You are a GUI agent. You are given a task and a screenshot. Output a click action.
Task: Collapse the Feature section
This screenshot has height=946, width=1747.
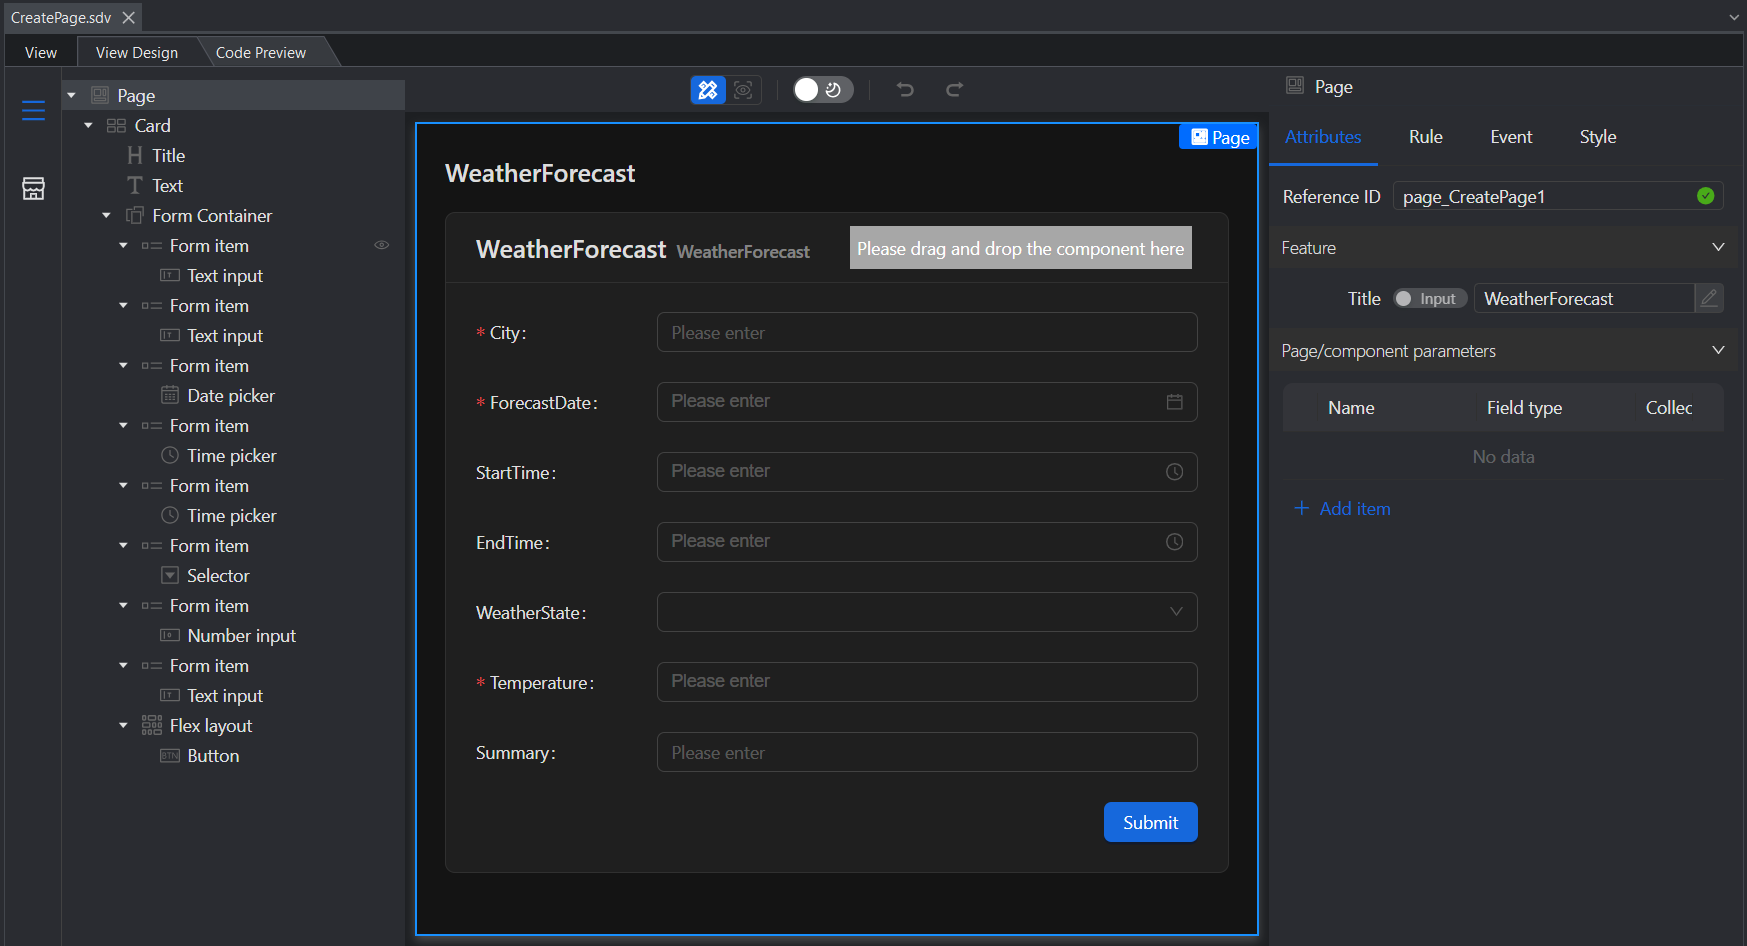pos(1718,247)
